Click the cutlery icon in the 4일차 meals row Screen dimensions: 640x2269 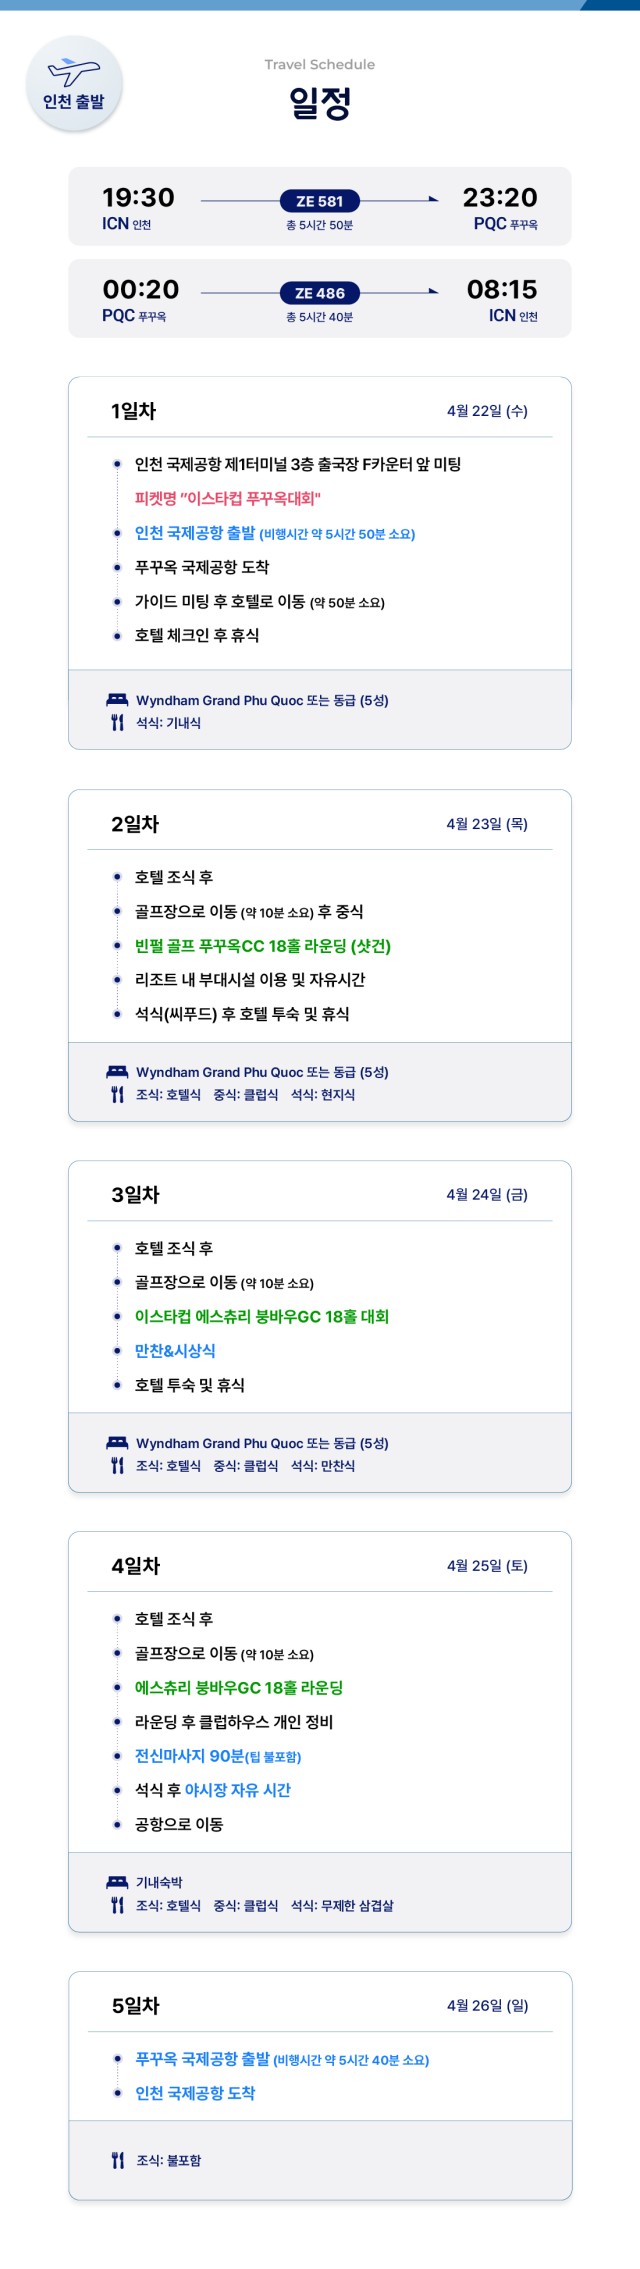[117, 1905]
